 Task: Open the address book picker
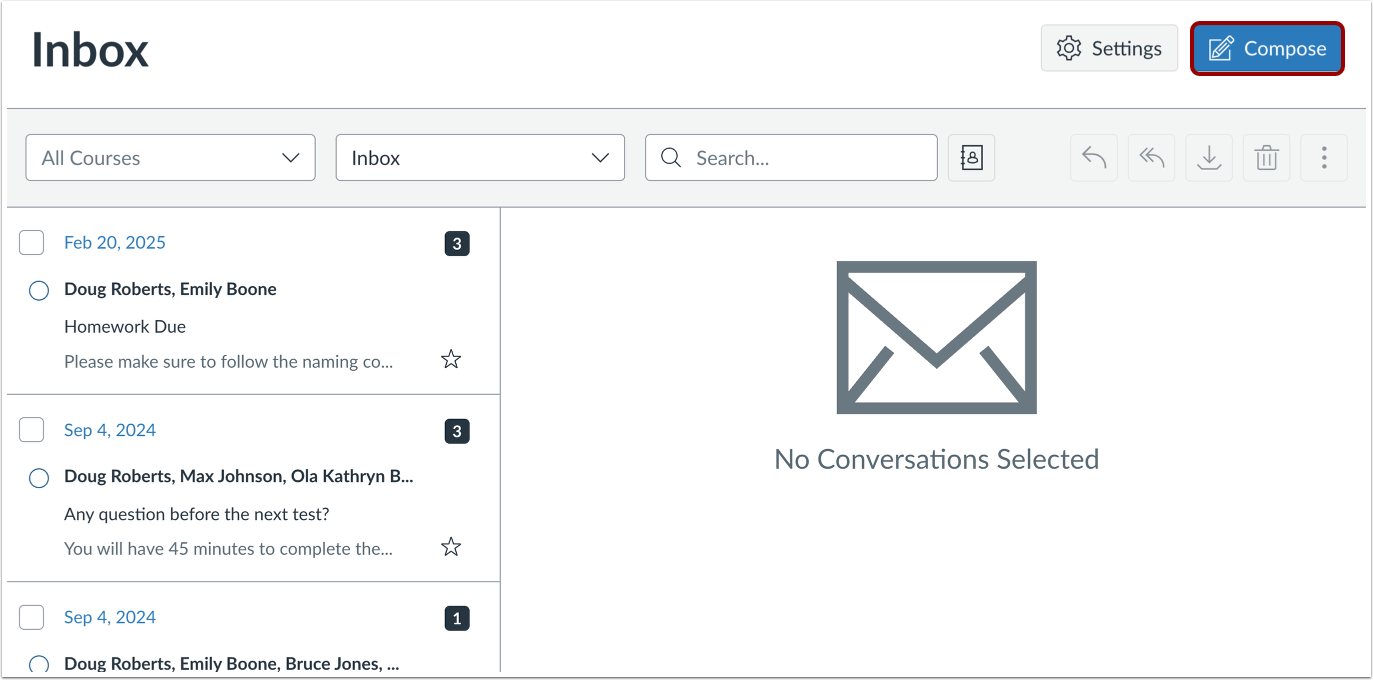970,157
